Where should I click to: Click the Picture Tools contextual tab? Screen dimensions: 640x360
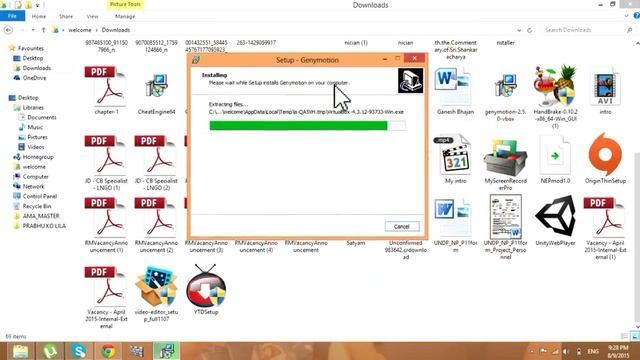click(x=125, y=4)
